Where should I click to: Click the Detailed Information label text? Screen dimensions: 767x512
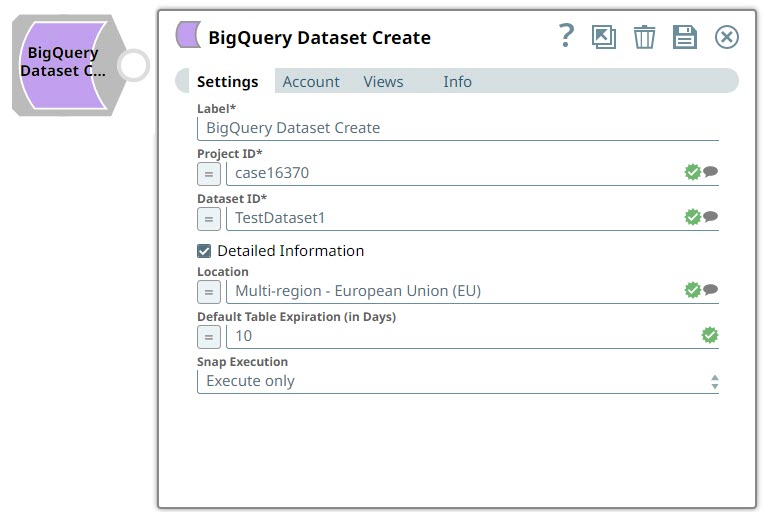[291, 251]
